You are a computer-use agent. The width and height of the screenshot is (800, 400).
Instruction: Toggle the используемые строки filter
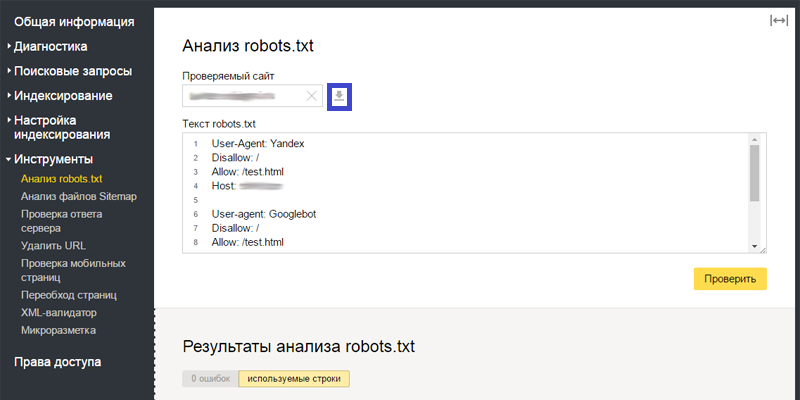[x=294, y=379]
